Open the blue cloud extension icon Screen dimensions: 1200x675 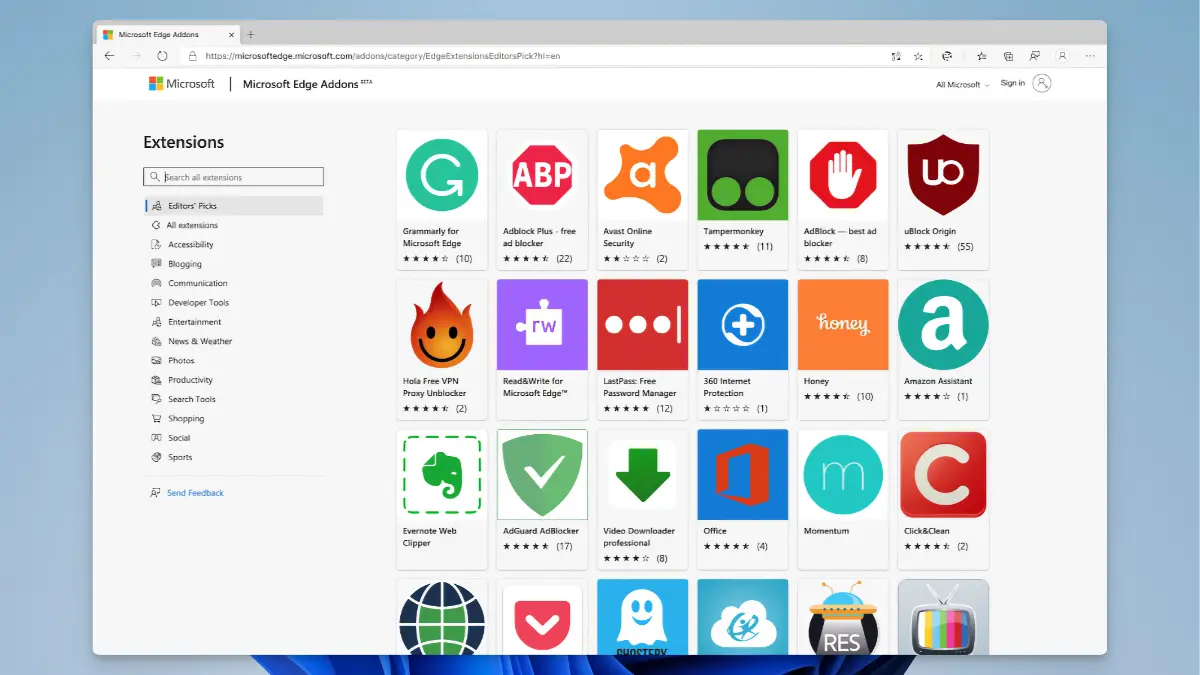(743, 617)
